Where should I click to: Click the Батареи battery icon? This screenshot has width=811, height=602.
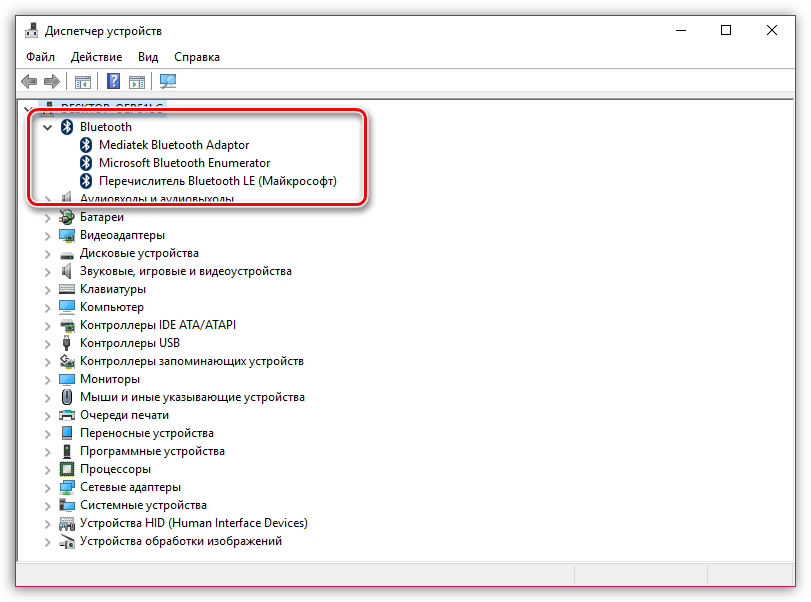(x=67, y=217)
